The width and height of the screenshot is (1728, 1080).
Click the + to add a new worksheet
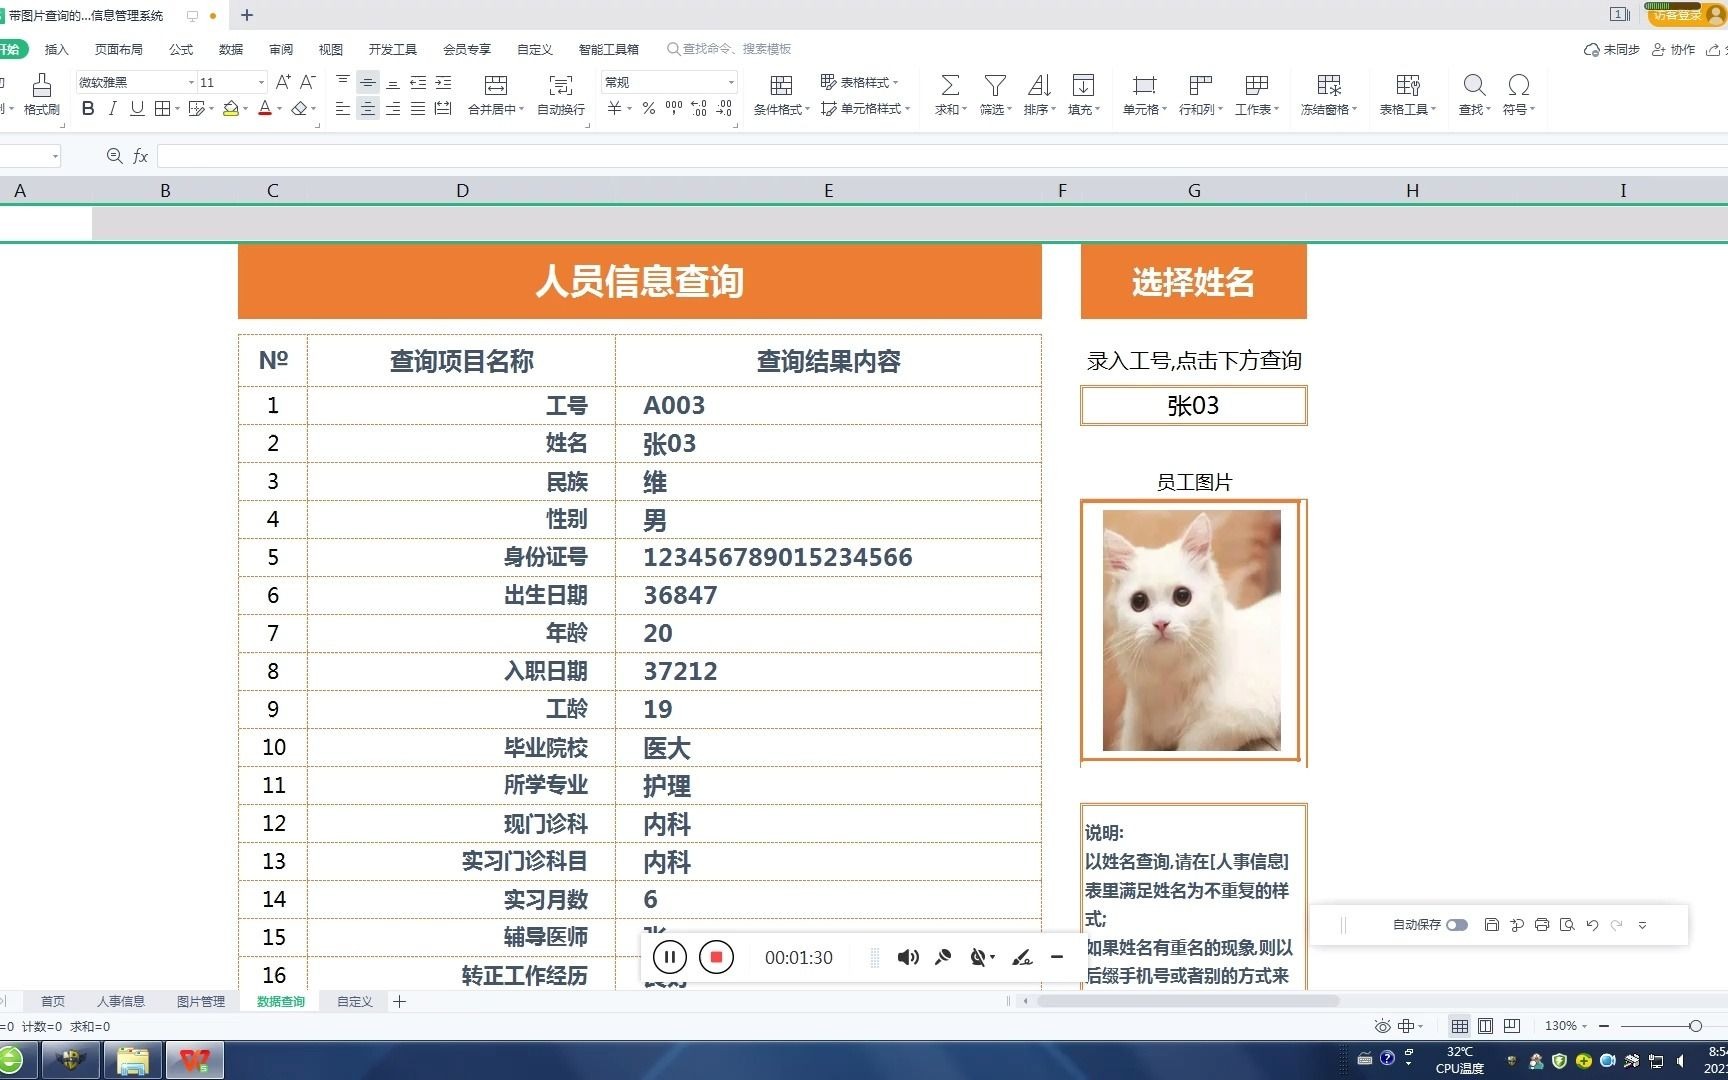(x=399, y=1001)
